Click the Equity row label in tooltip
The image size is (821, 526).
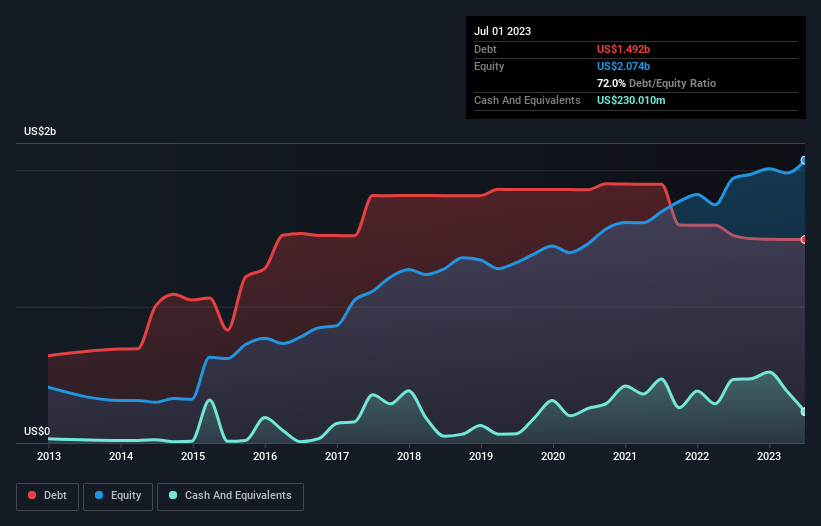click(489, 66)
